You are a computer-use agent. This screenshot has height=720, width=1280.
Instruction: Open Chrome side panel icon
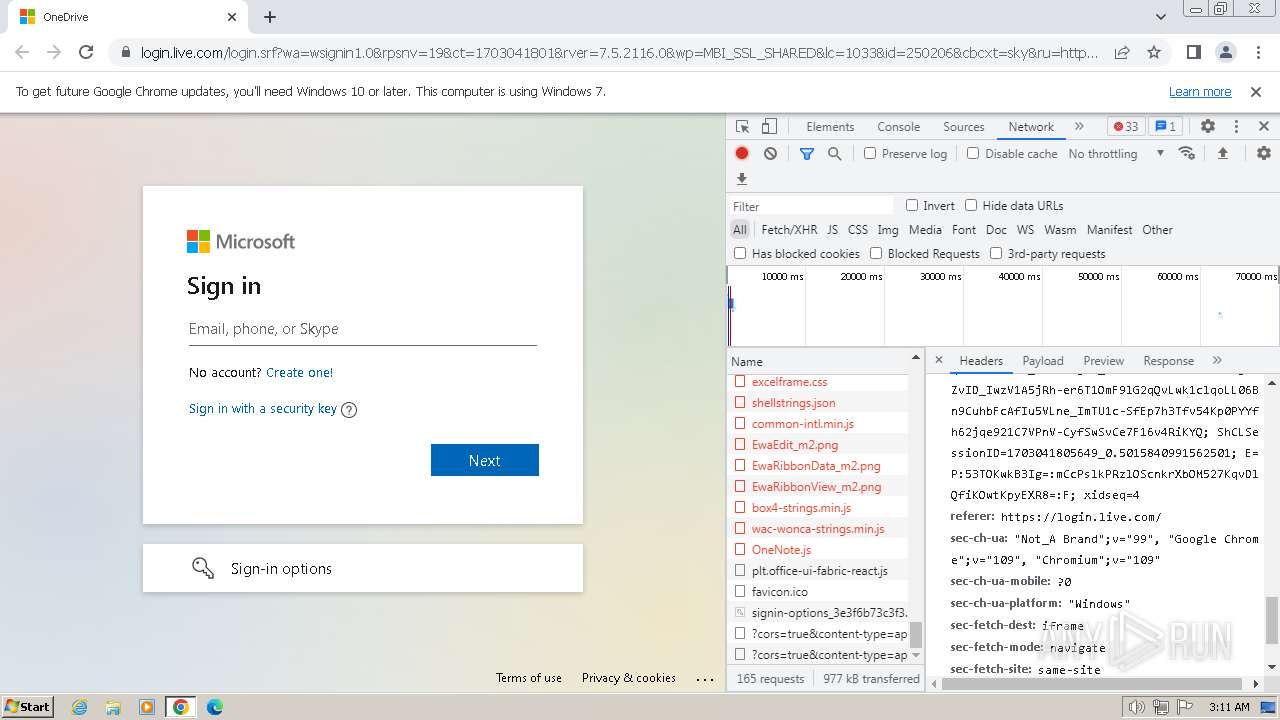pos(1194,52)
